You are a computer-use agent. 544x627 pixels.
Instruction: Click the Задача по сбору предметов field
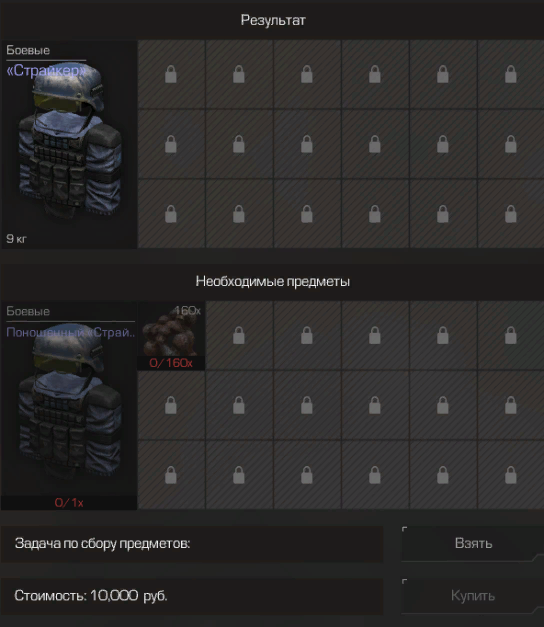tap(192, 544)
